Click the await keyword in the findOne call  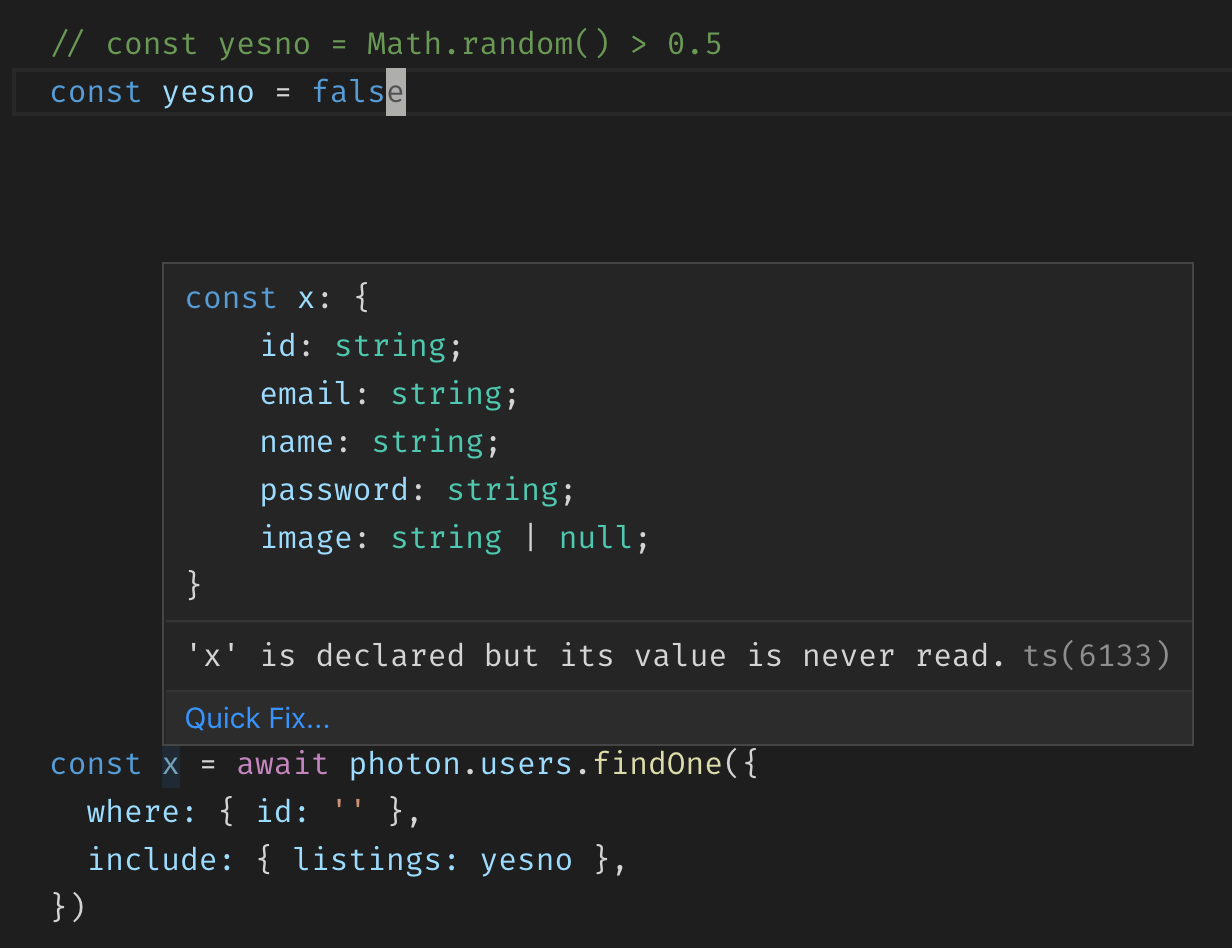point(282,763)
